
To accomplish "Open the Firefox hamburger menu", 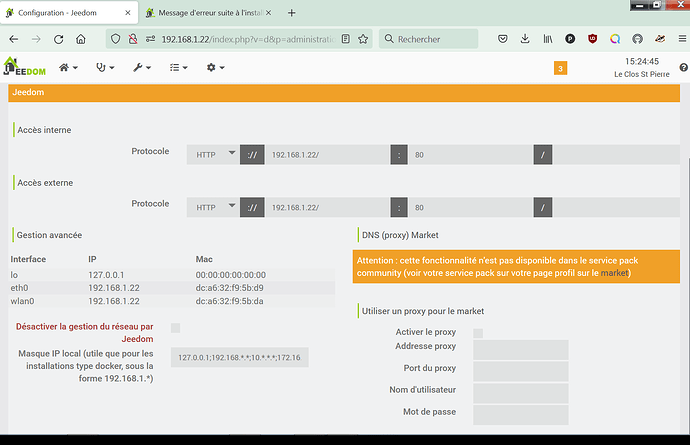I will pos(682,39).
